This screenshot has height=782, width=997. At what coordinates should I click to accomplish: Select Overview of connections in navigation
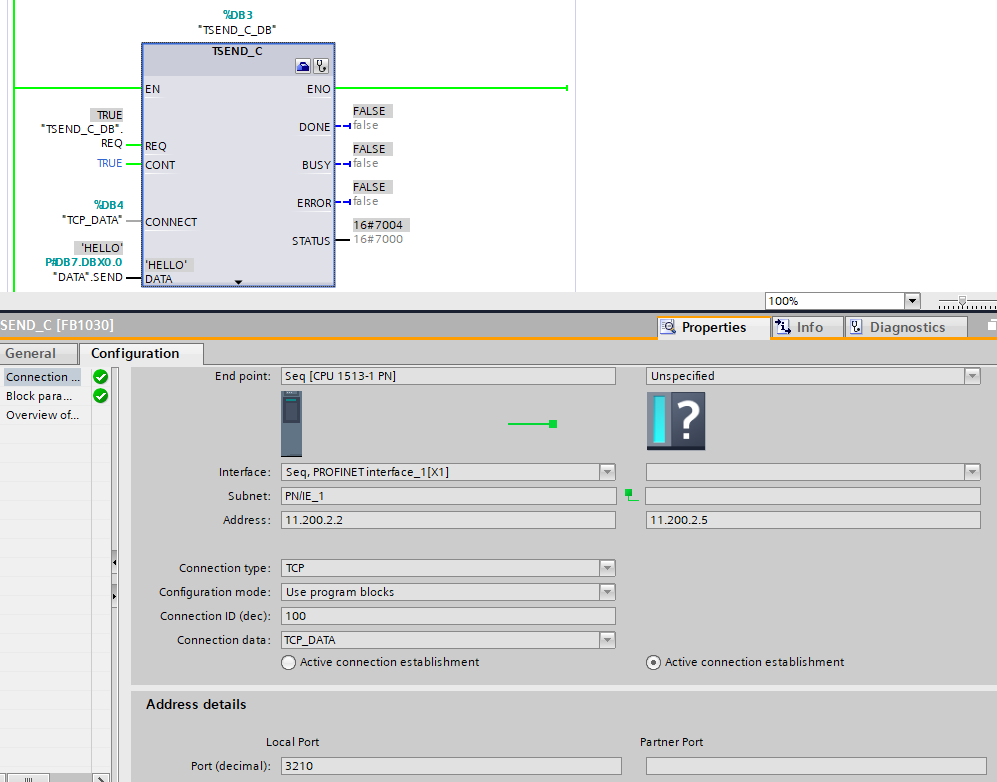click(42, 415)
